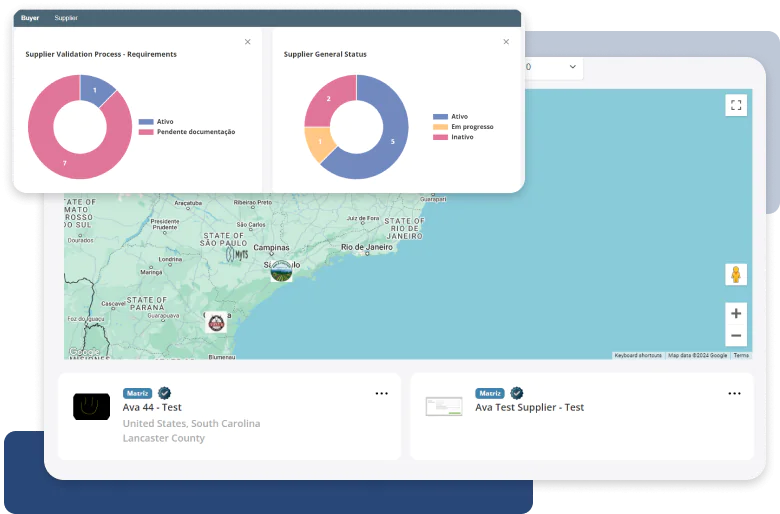This screenshot has height=514, width=780.
Task: Open Street View pegman on map
Action: (x=736, y=274)
